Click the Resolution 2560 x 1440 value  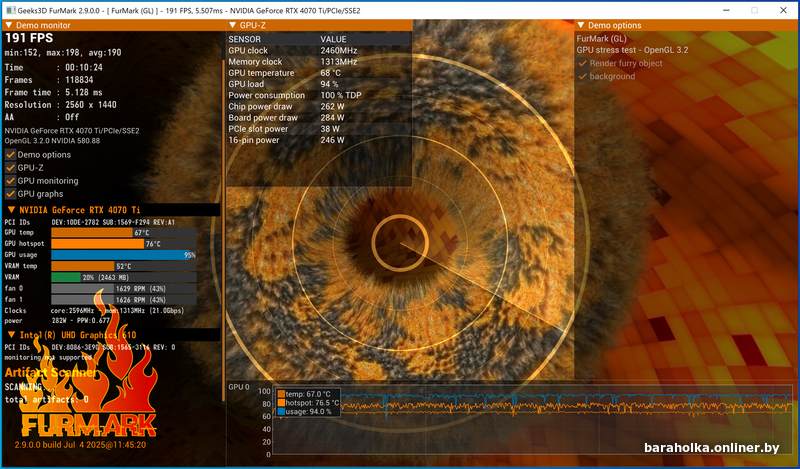(91, 105)
